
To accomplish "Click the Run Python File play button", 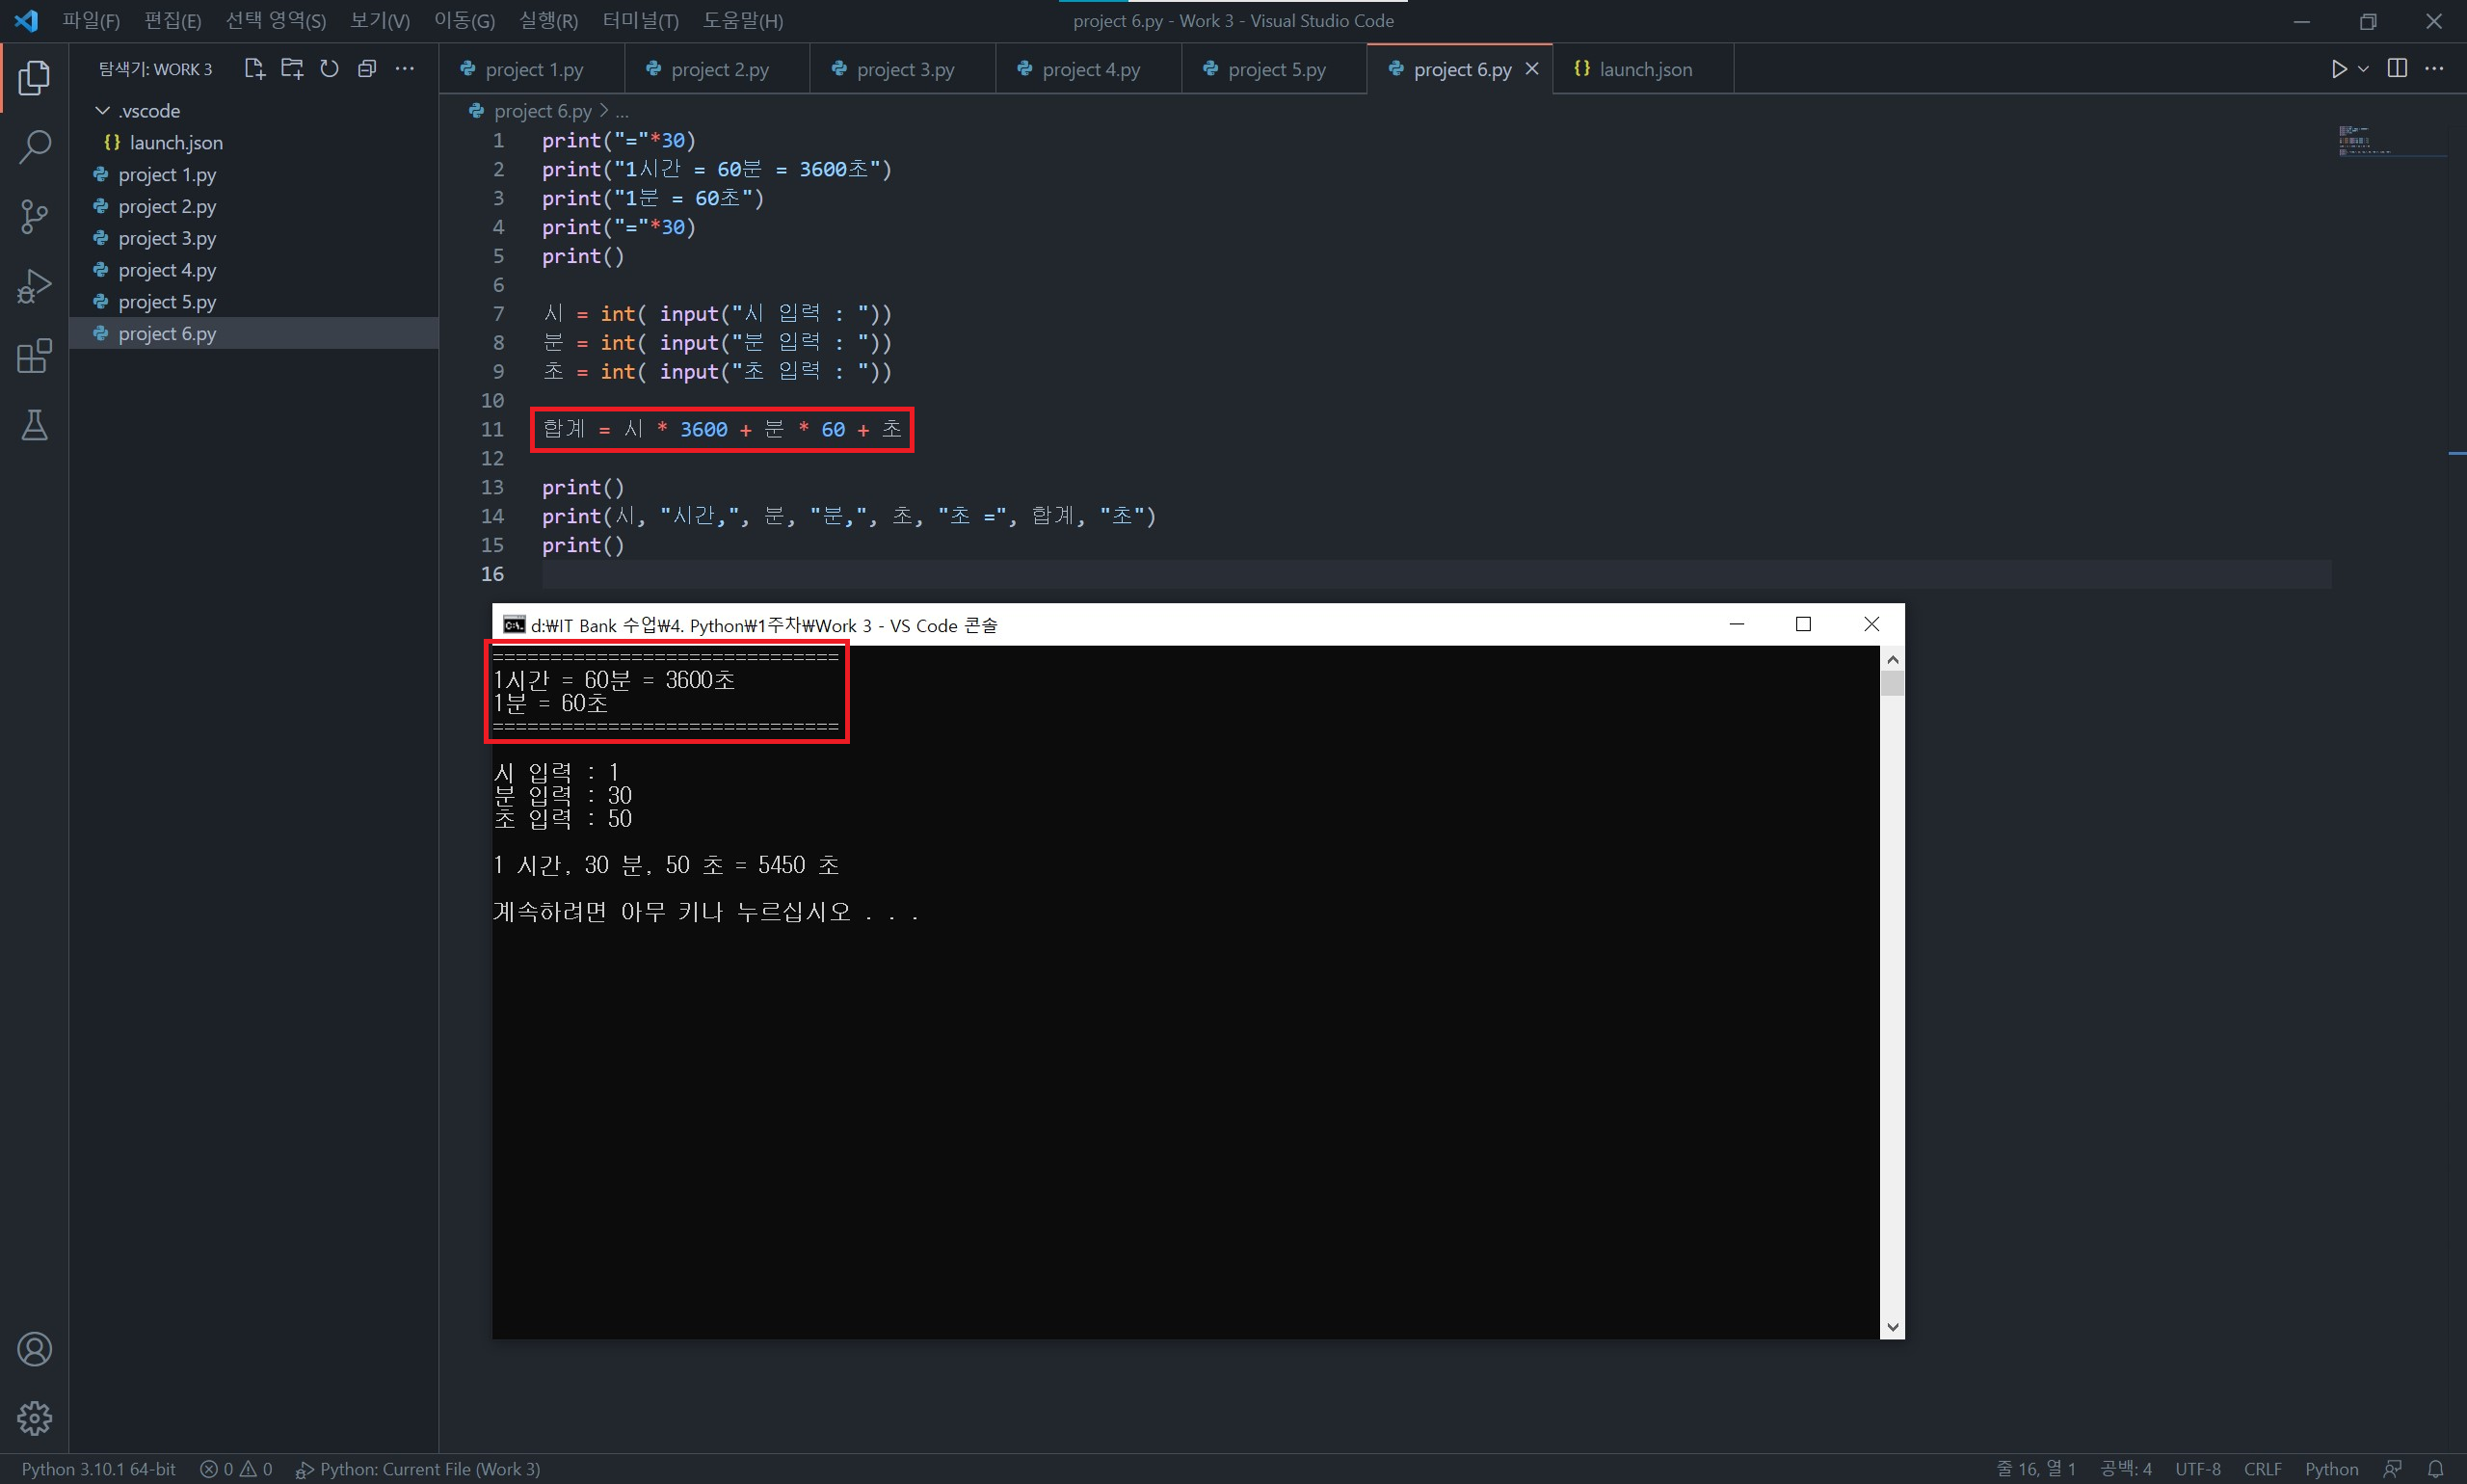I will pyautogui.click(x=2338, y=69).
